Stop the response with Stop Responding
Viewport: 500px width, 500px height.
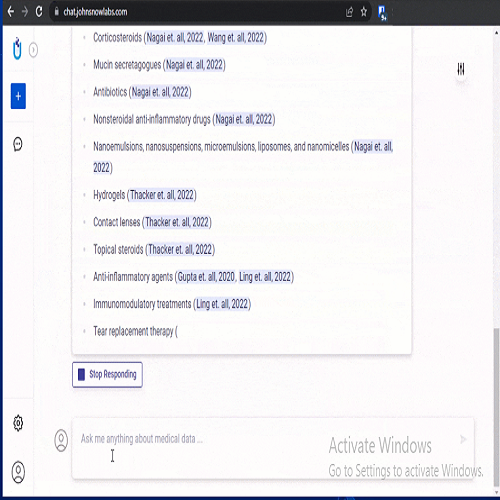[107, 375]
